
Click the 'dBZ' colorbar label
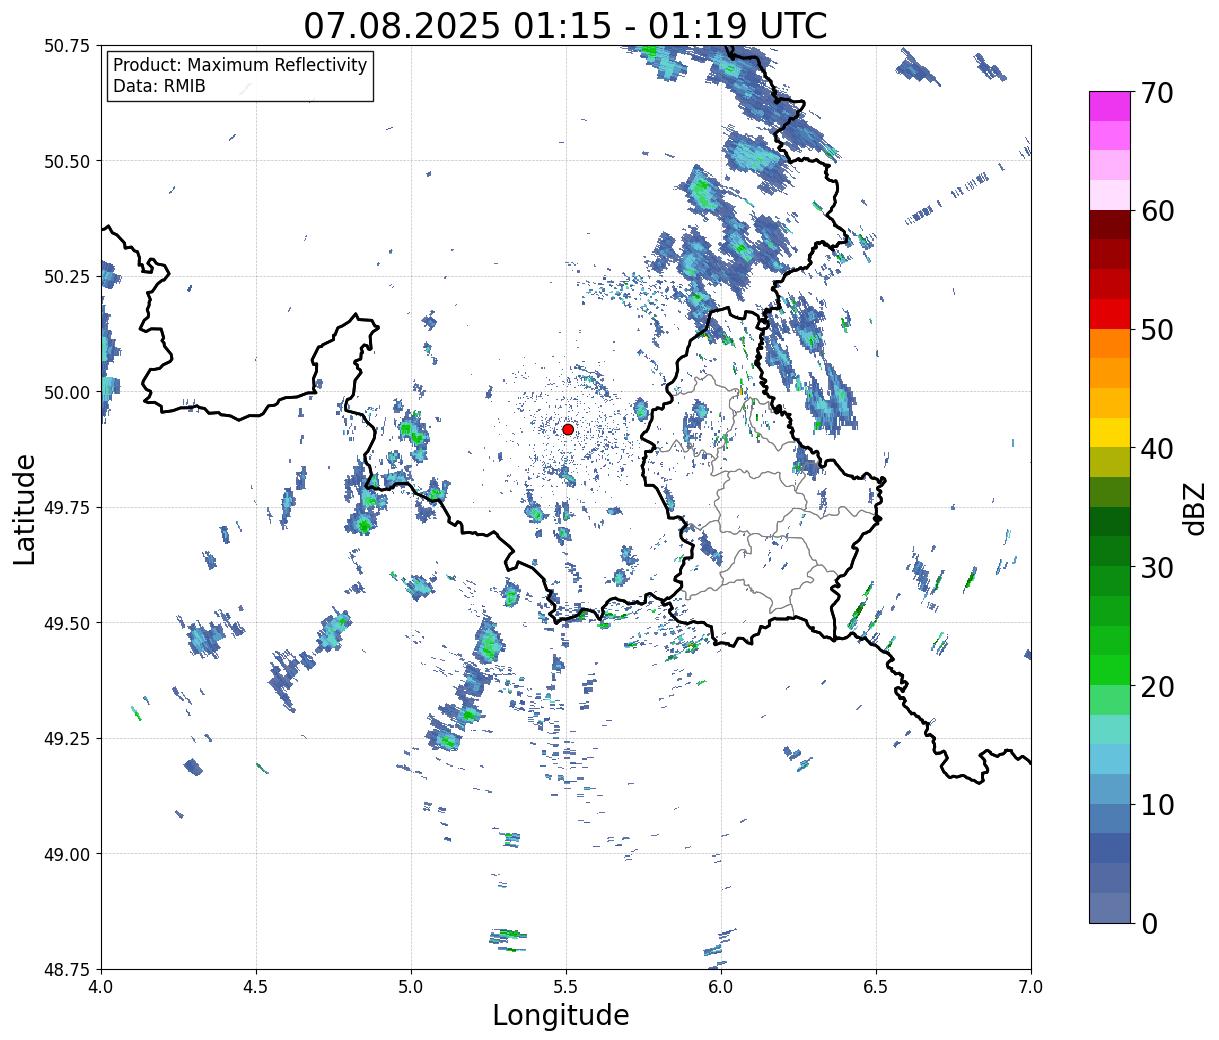click(x=1194, y=508)
